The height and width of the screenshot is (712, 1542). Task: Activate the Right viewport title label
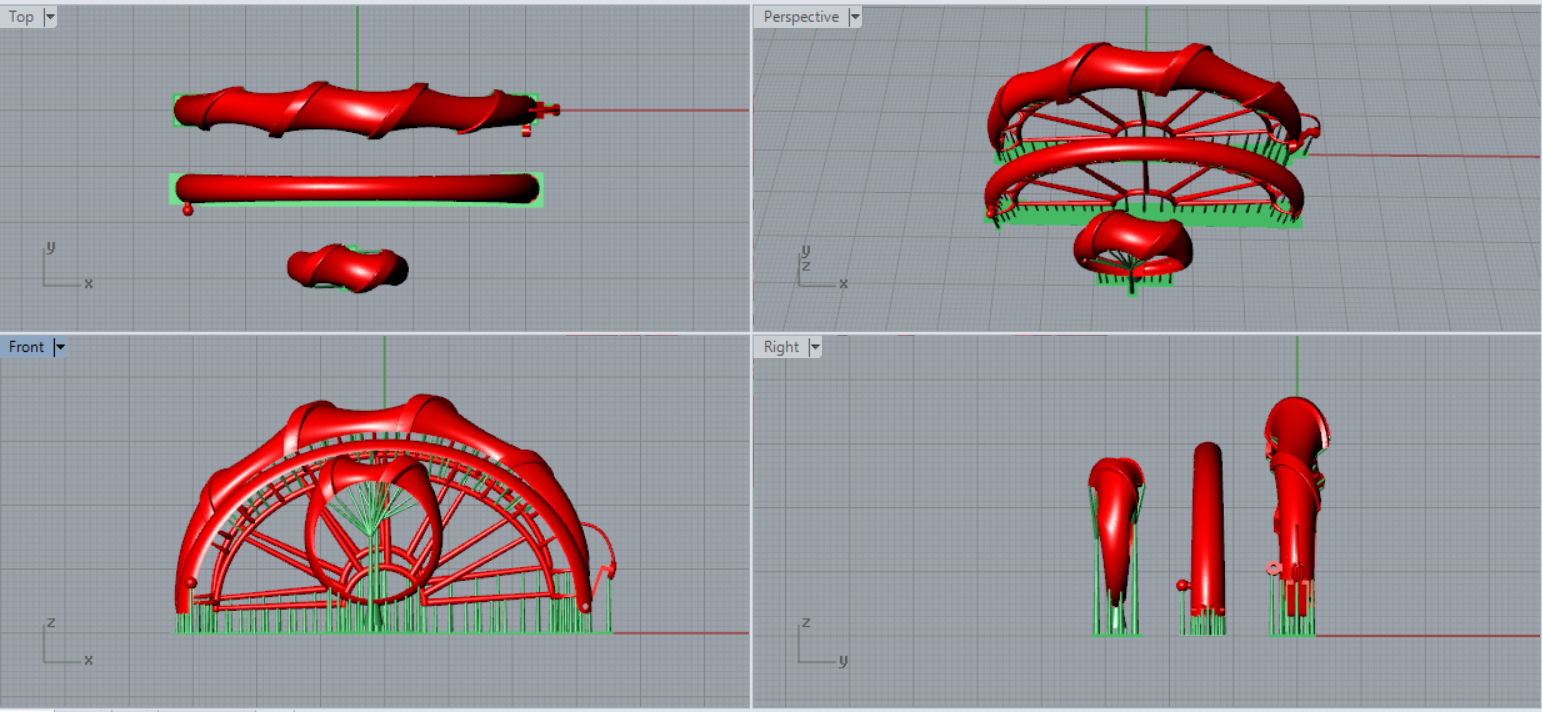[x=781, y=347]
